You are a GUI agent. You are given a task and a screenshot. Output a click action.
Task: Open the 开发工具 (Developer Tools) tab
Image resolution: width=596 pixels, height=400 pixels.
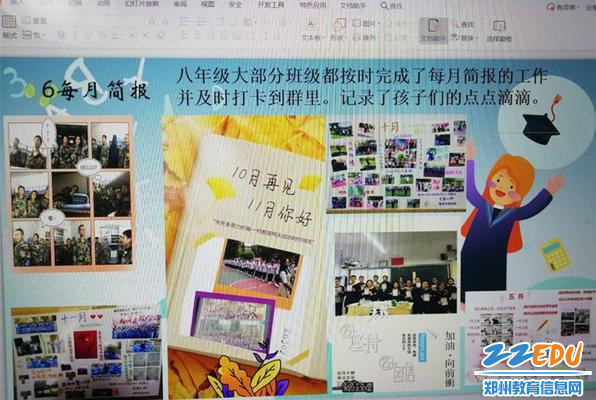[271, 5]
